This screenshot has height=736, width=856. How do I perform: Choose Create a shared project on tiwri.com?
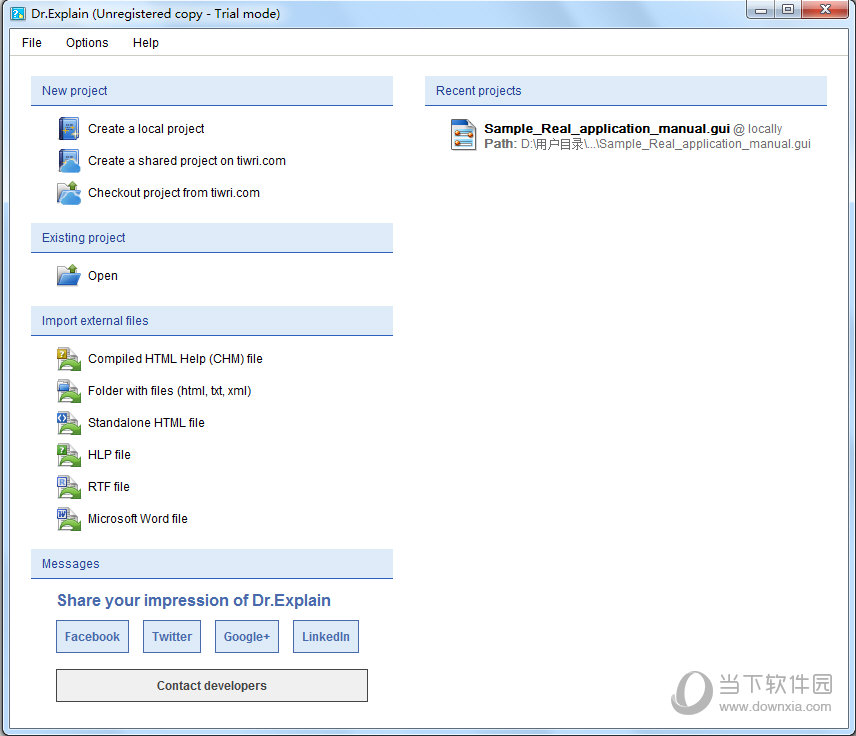point(187,161)
